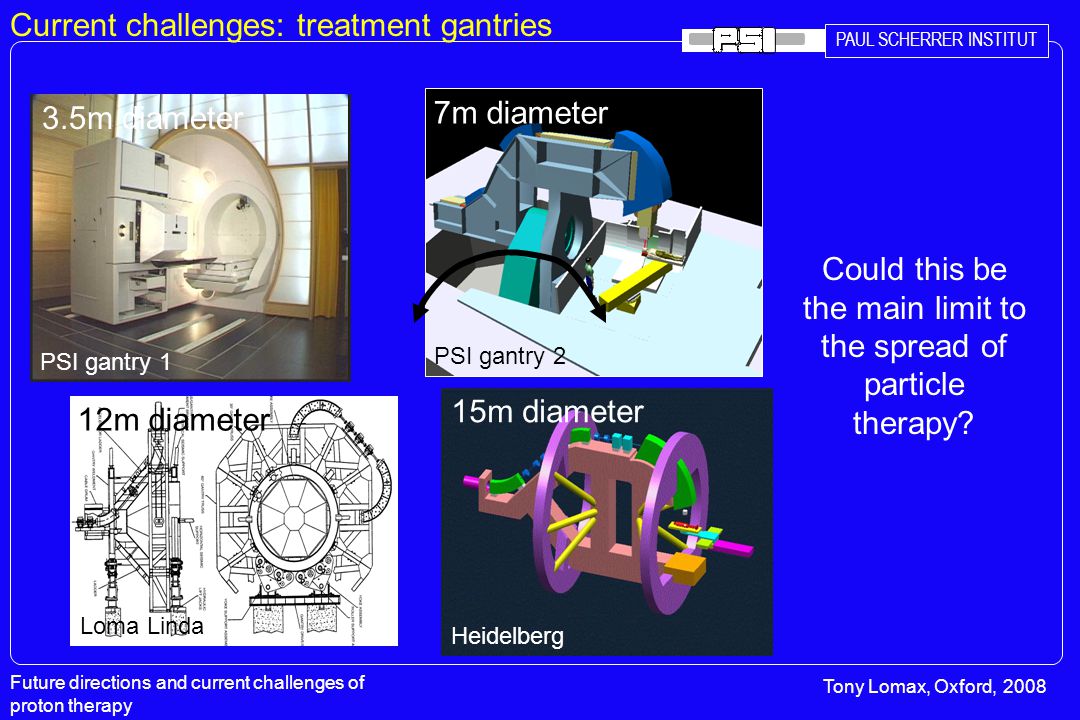Click the '12m diameter' caption
1080x720 pixels.
pyautogui.click(x=174, y=420)
